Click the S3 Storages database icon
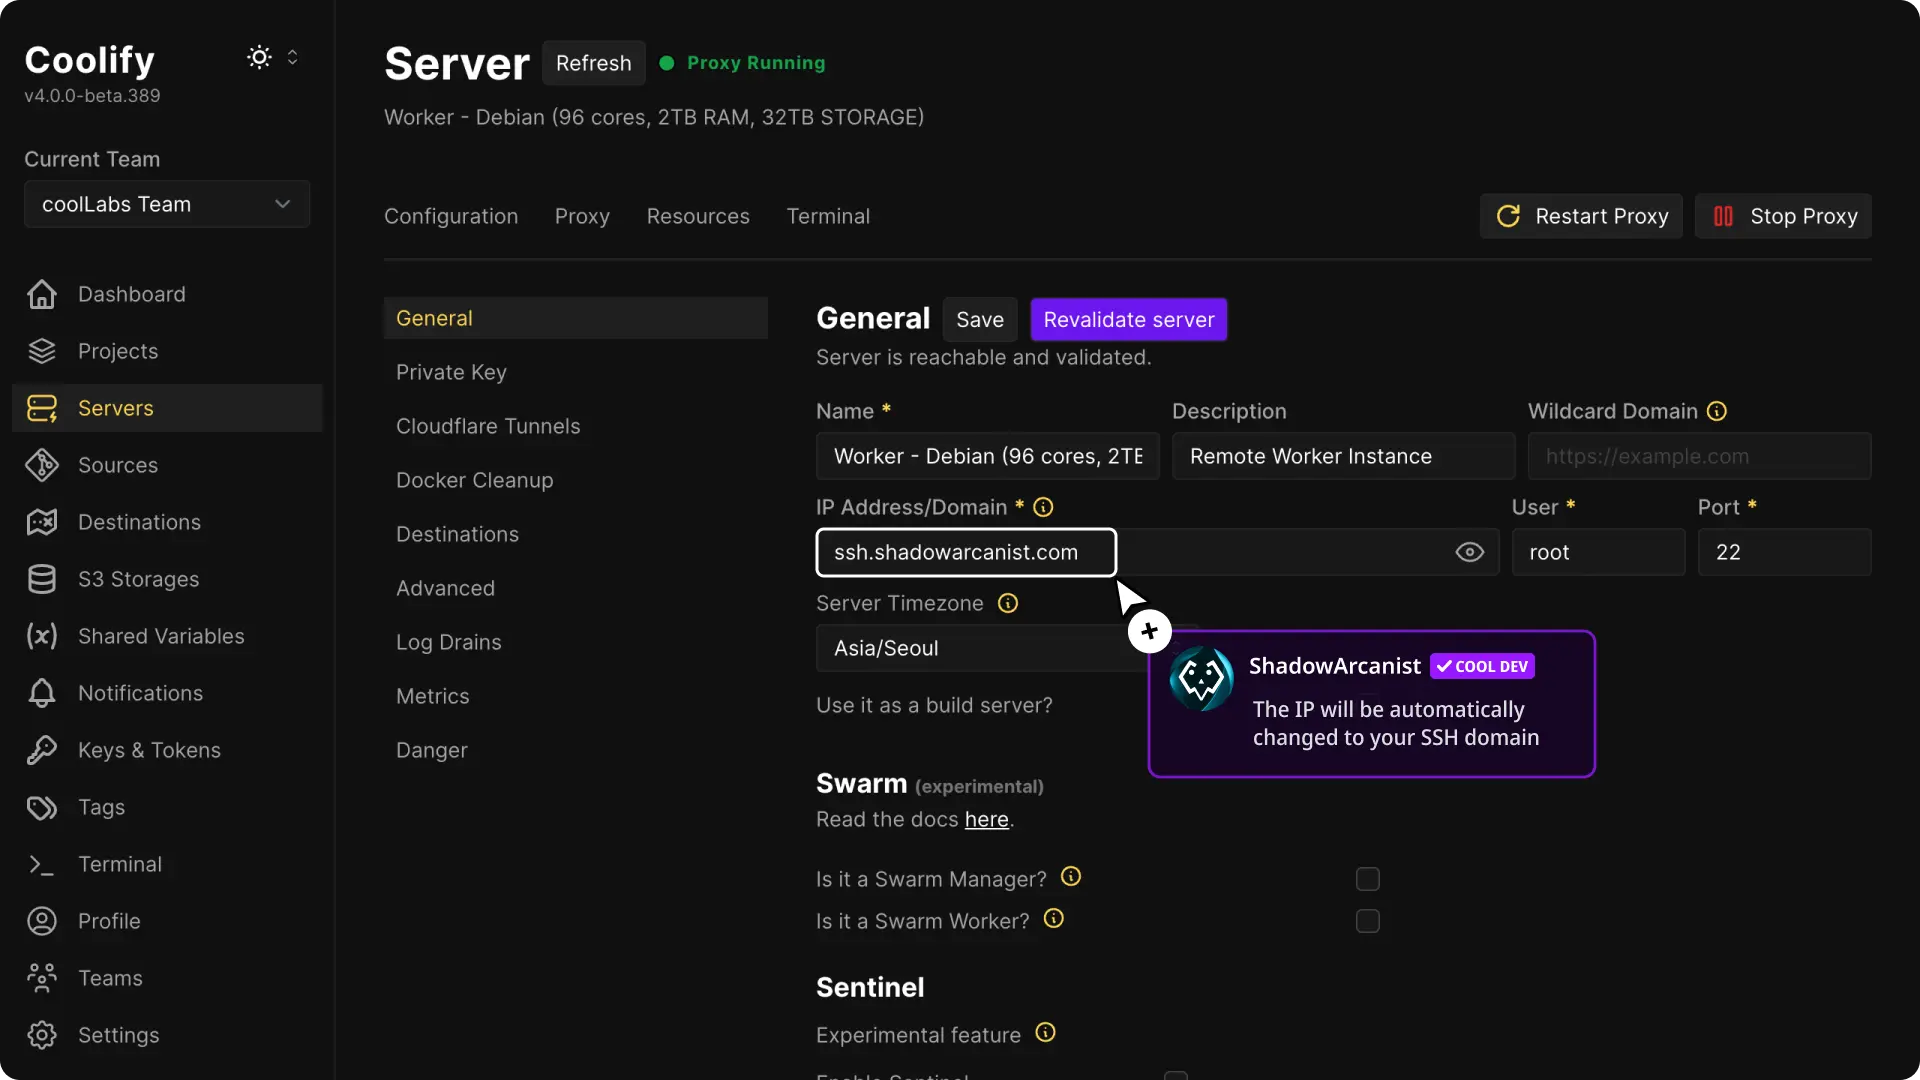1920x1080 pixels. pyautogui.click(x=42, y=579)
